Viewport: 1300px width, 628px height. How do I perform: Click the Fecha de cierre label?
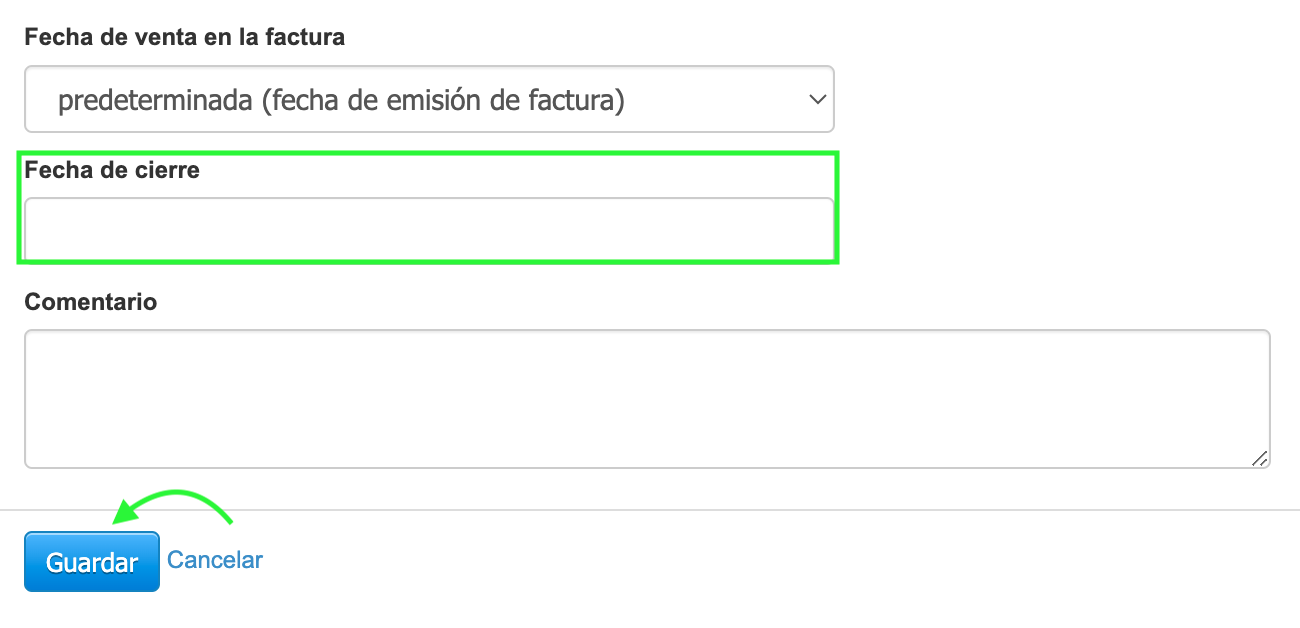coord(112,170)
